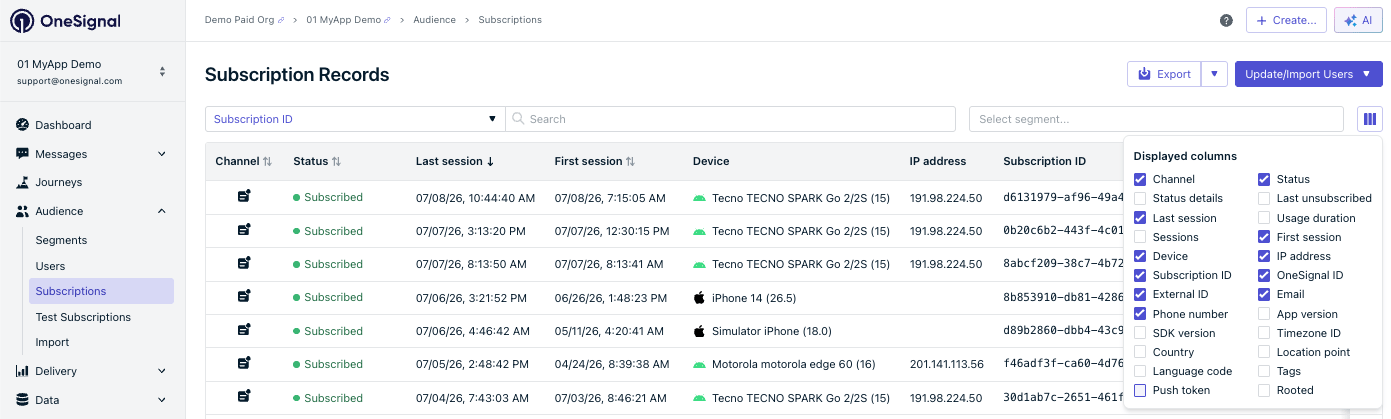The width and height of the screenshot is (1391, 419).
Task: Go to Audience breadcrumb link
Action: pyautogui.click(x=434, y=20)
